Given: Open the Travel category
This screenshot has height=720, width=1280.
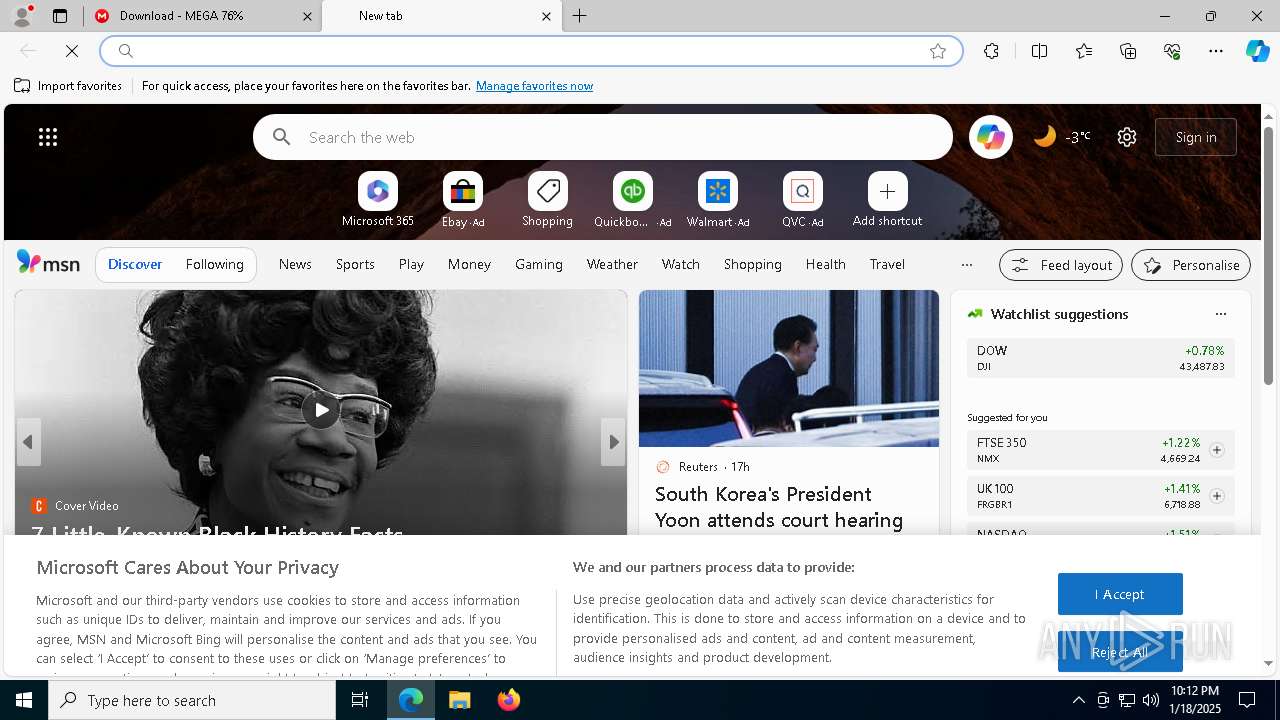Looking at the screenshot, I should point(887,264).
